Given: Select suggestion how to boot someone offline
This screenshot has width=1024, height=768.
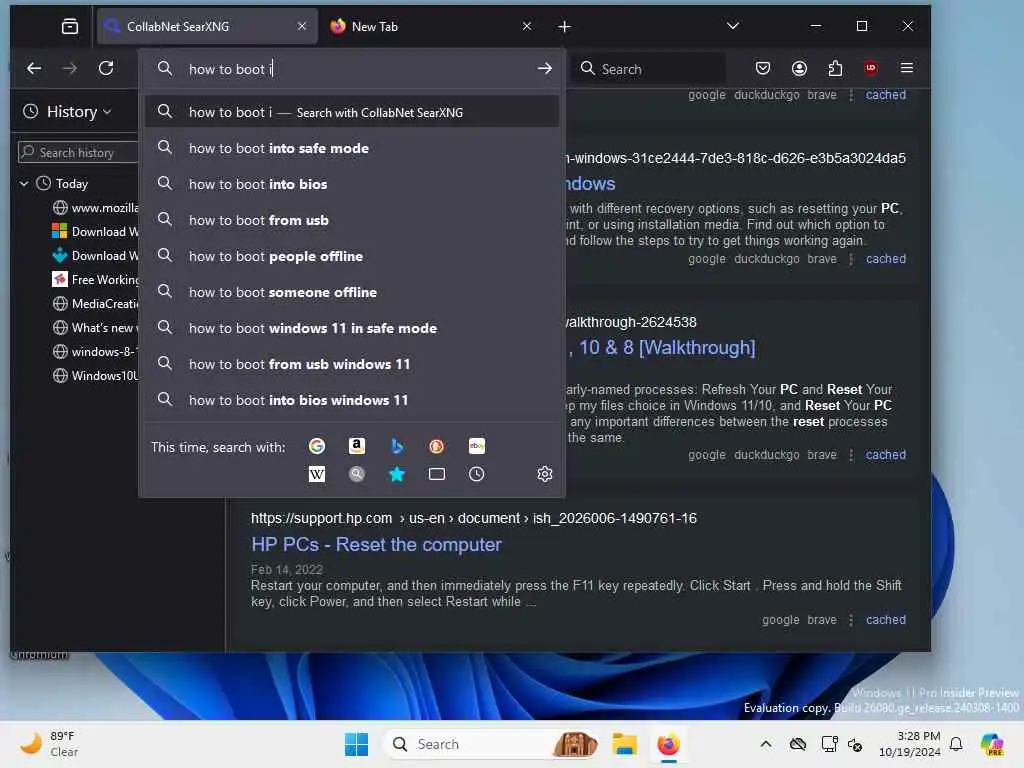Looking at the screenshot, I should tap(352, 292).
